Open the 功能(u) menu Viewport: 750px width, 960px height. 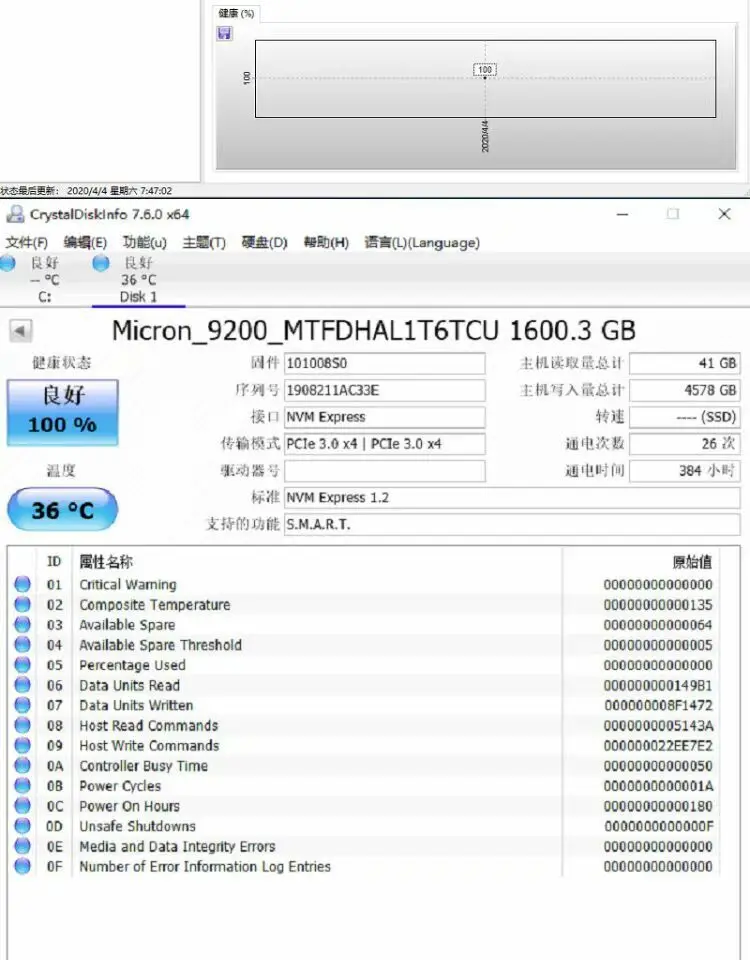coord(144,242)
